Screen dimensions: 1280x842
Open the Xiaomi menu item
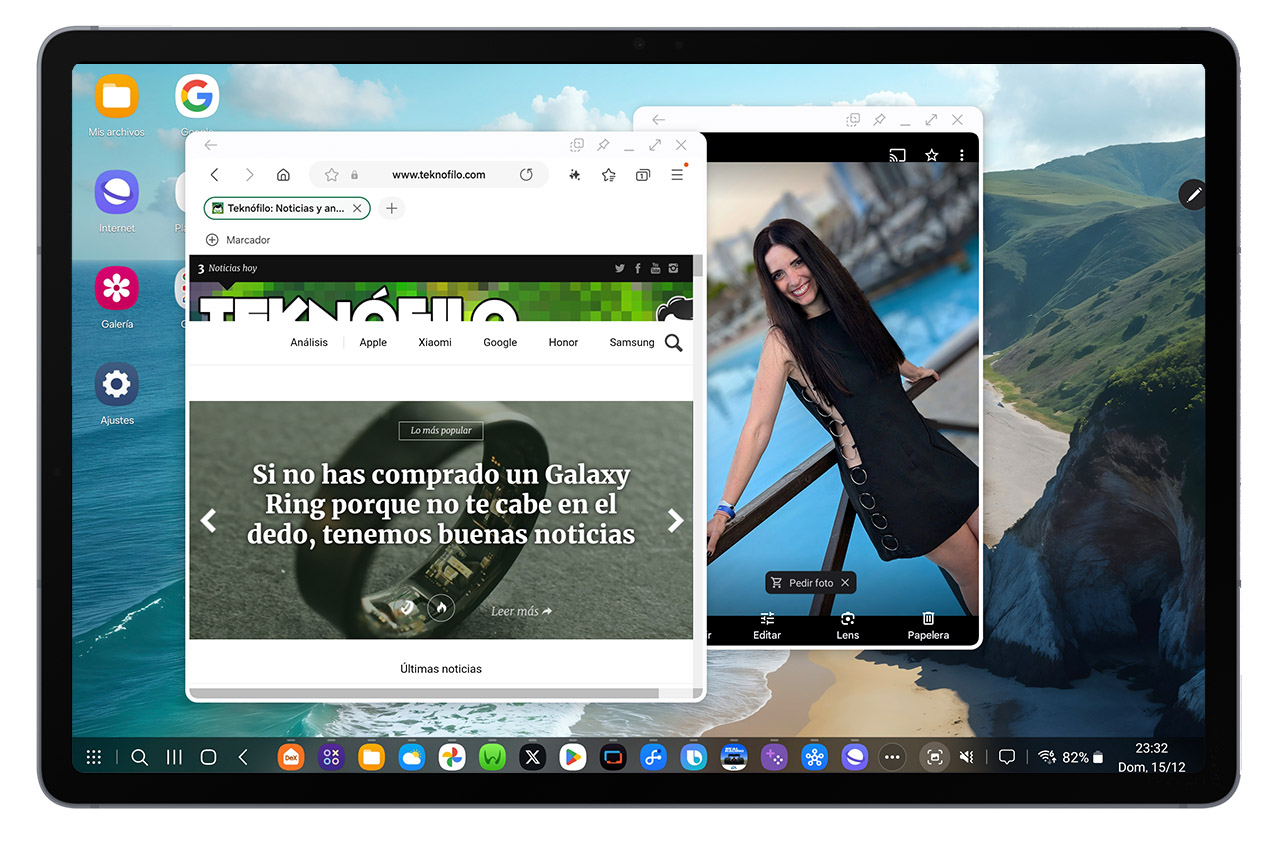[435, 342]
